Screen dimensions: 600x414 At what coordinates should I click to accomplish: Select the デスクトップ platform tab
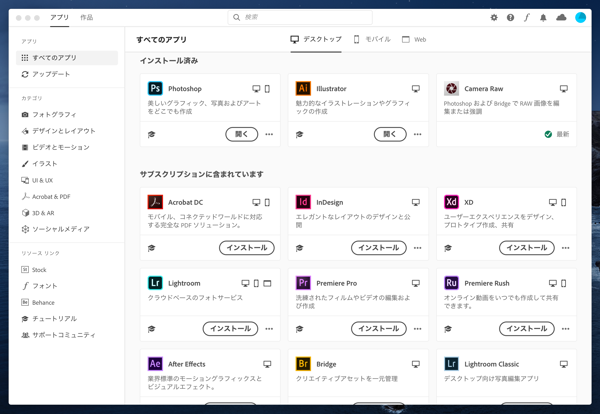click(316, 39)
